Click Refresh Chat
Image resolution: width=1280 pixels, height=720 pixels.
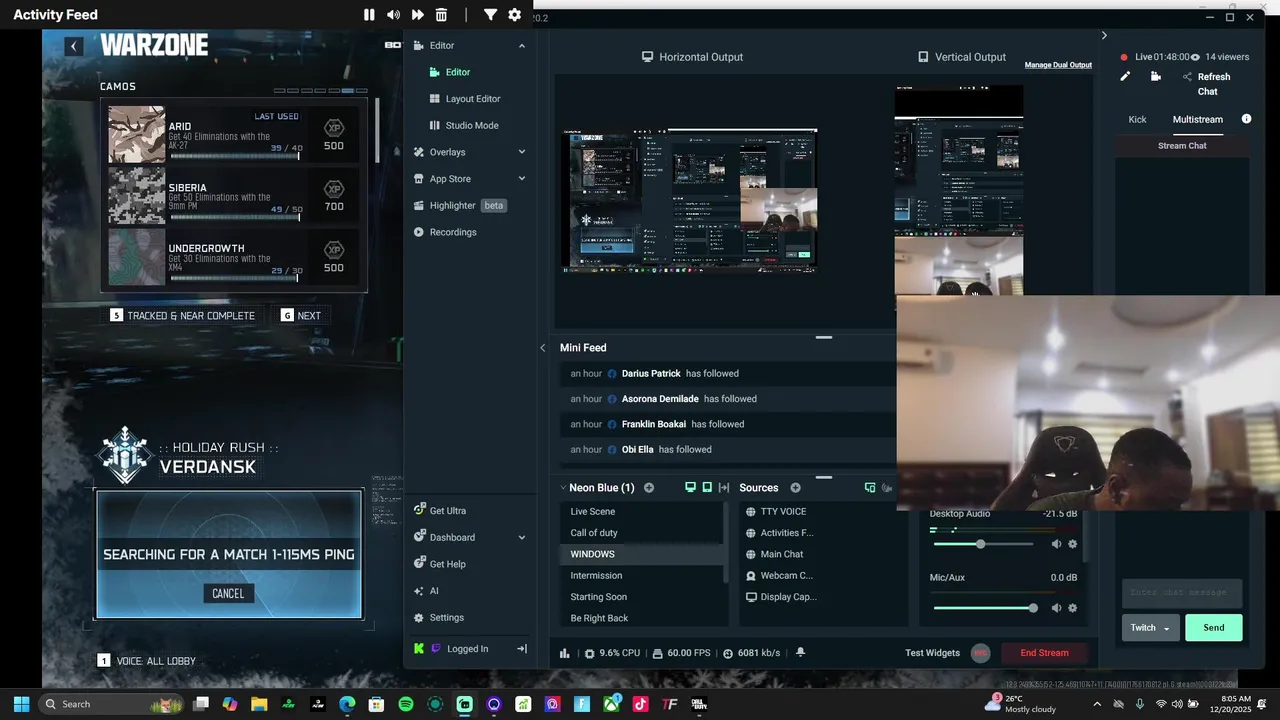(x=1213, y=84)
